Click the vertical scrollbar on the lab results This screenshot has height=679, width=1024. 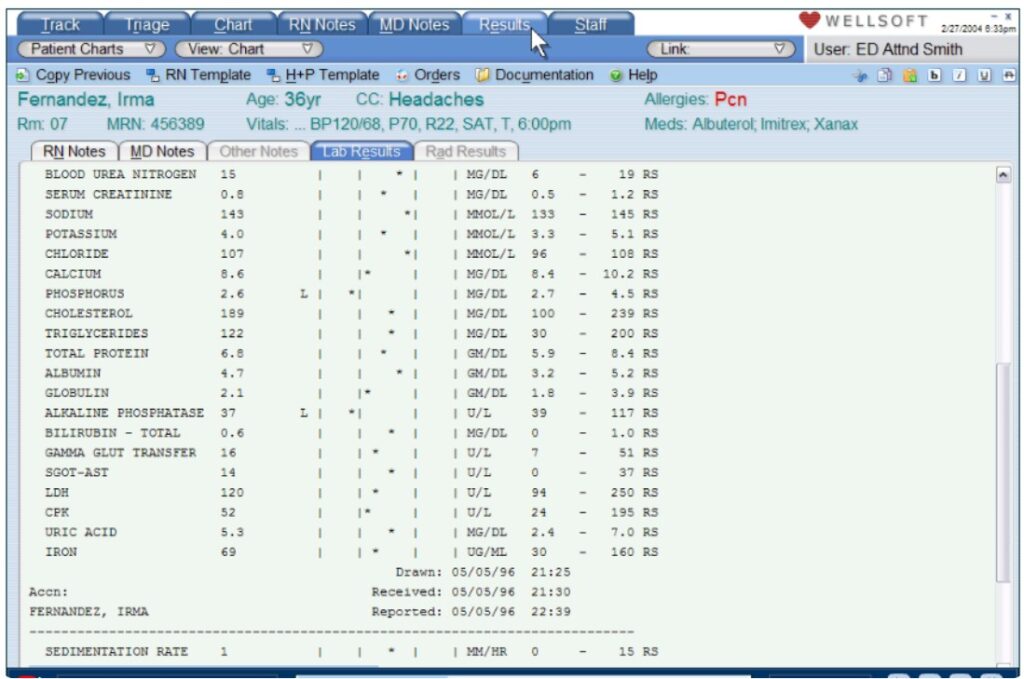(x=1005, y=400)
